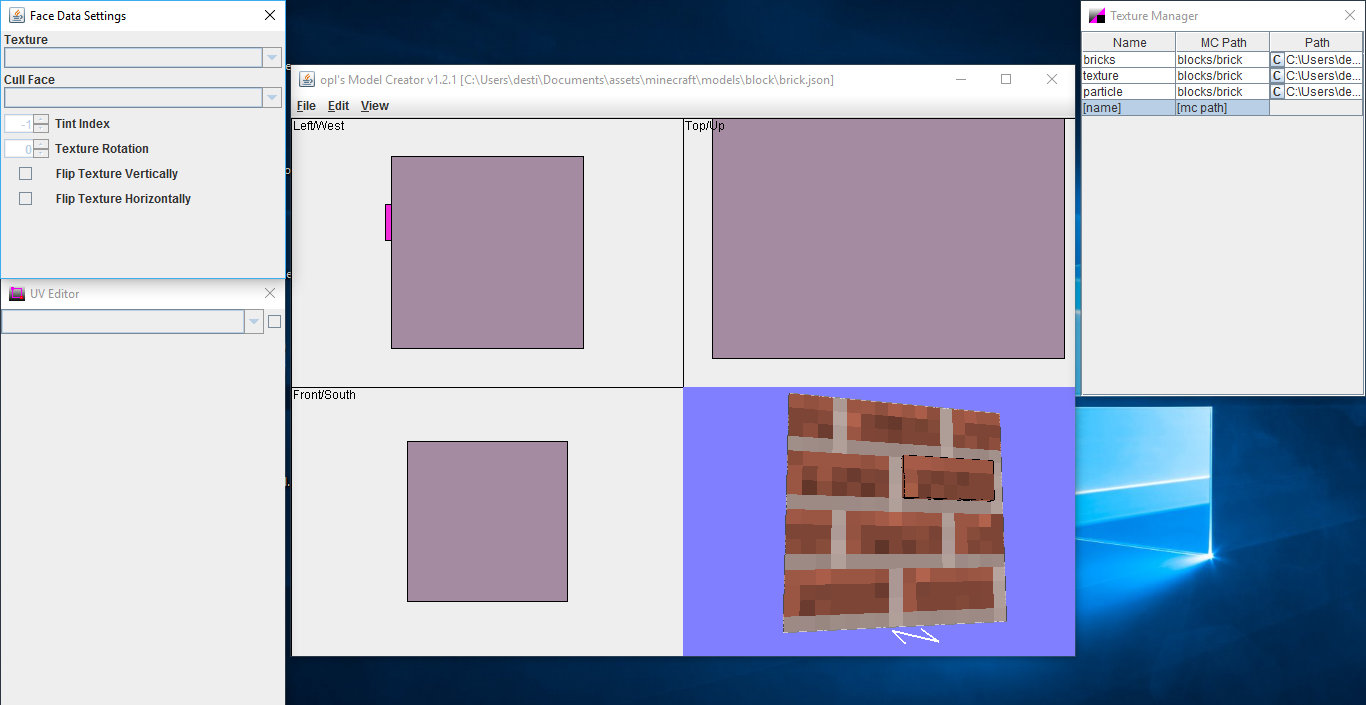Open the Edit menu

pyautogui.click(x=338, y=105)
